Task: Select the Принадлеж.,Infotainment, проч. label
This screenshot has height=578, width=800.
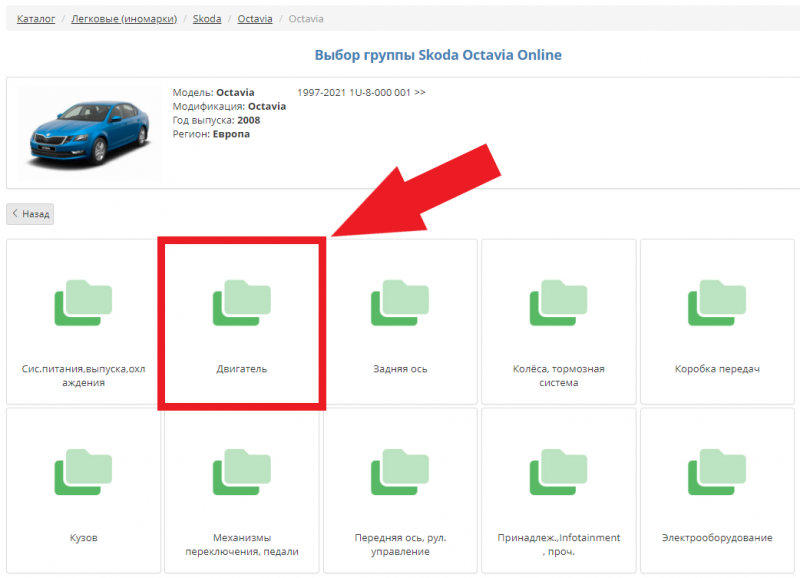Action: 559,544
